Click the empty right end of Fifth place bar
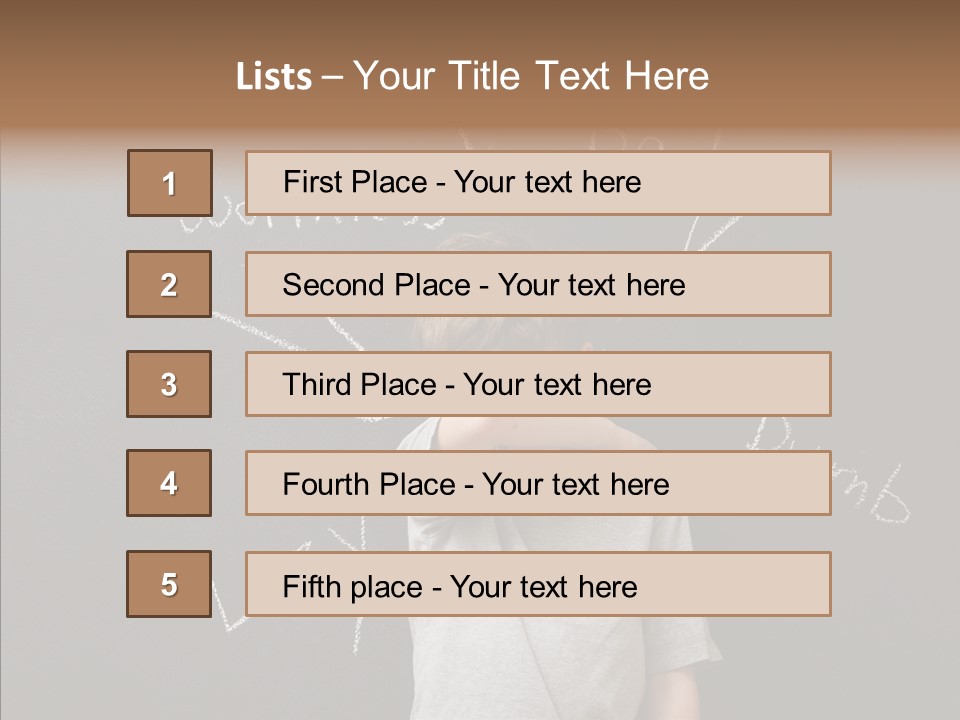The width and height of the screenshot is (960, 720). coord(760,584)
